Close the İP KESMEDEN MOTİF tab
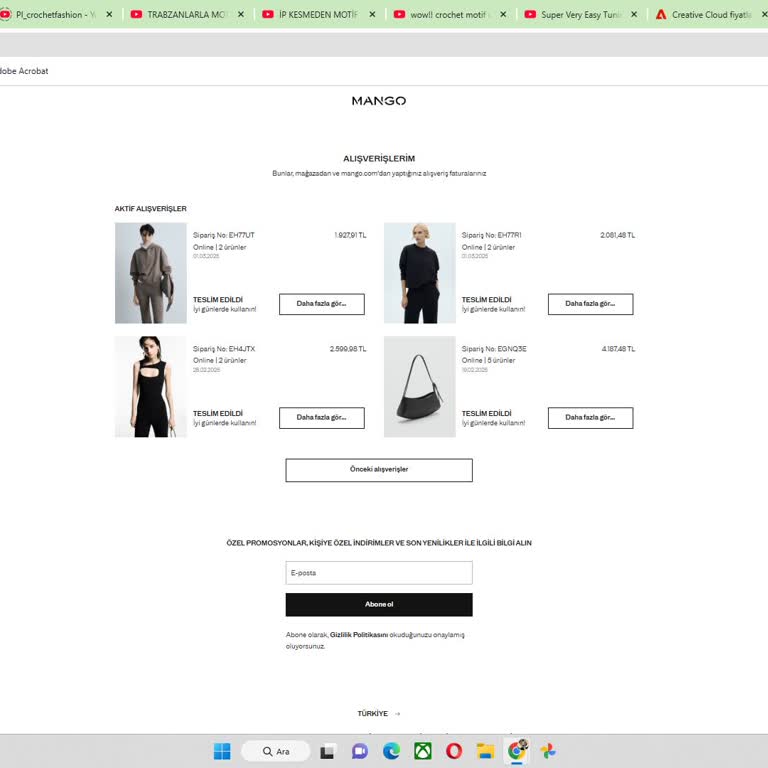This screenshot has height=768, width=768. (372, 15)
